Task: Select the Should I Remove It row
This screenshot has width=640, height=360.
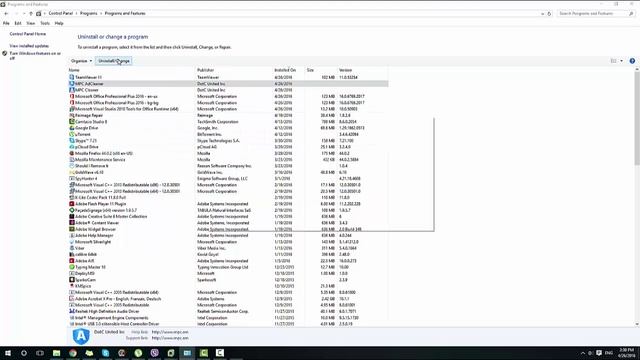Action: coord(228,166)
